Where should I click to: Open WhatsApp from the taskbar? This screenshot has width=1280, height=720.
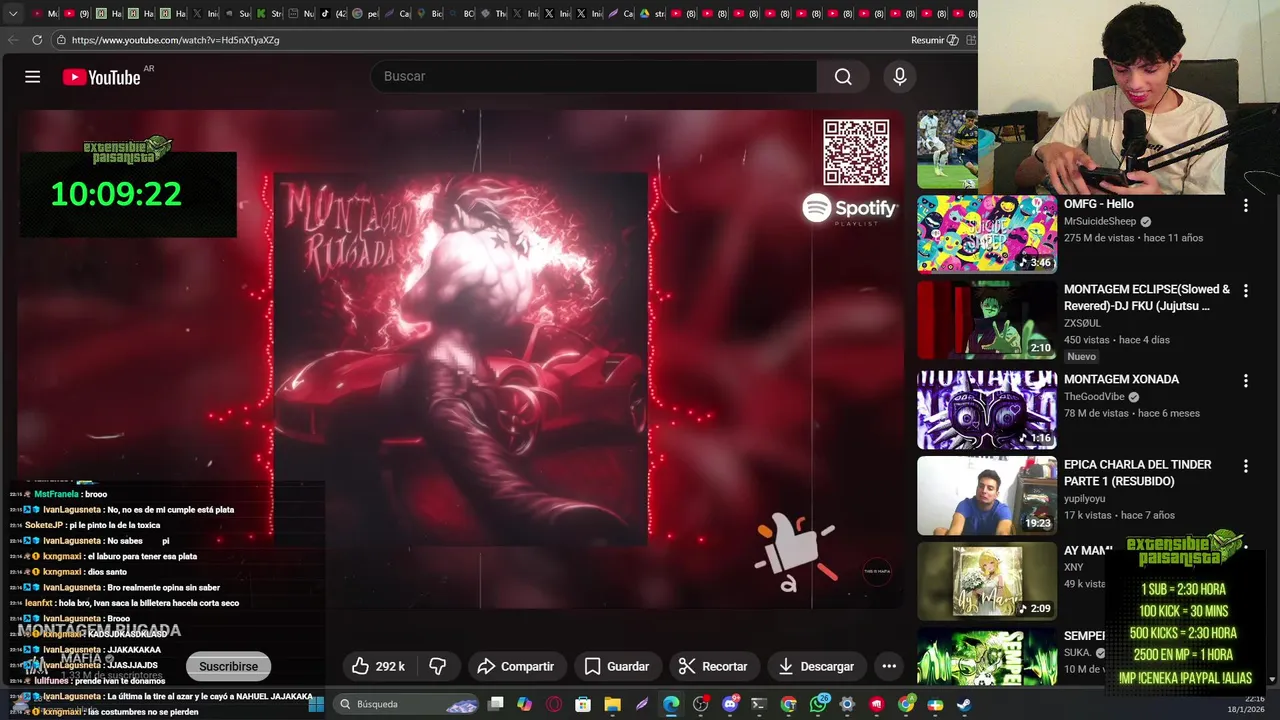[818, 704]
